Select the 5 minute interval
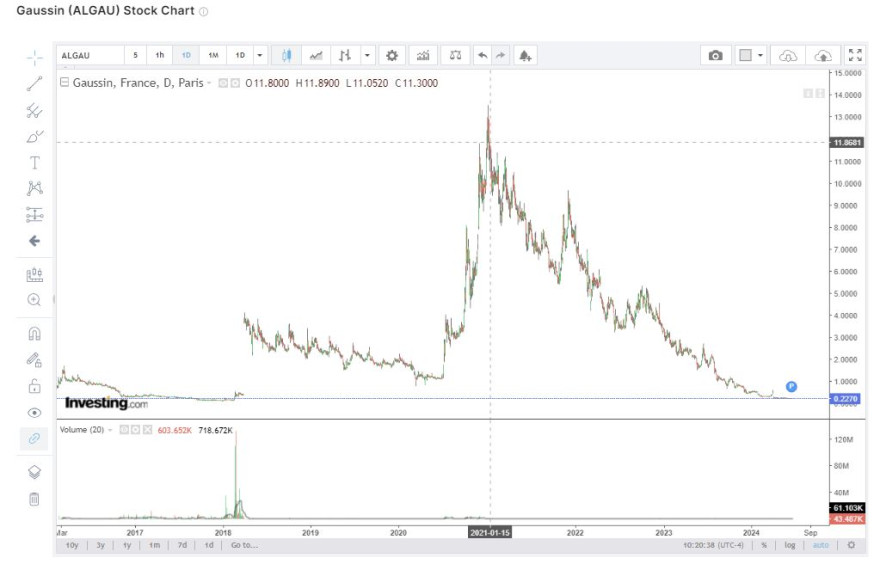Screen dimensions: 880x564 135,56
